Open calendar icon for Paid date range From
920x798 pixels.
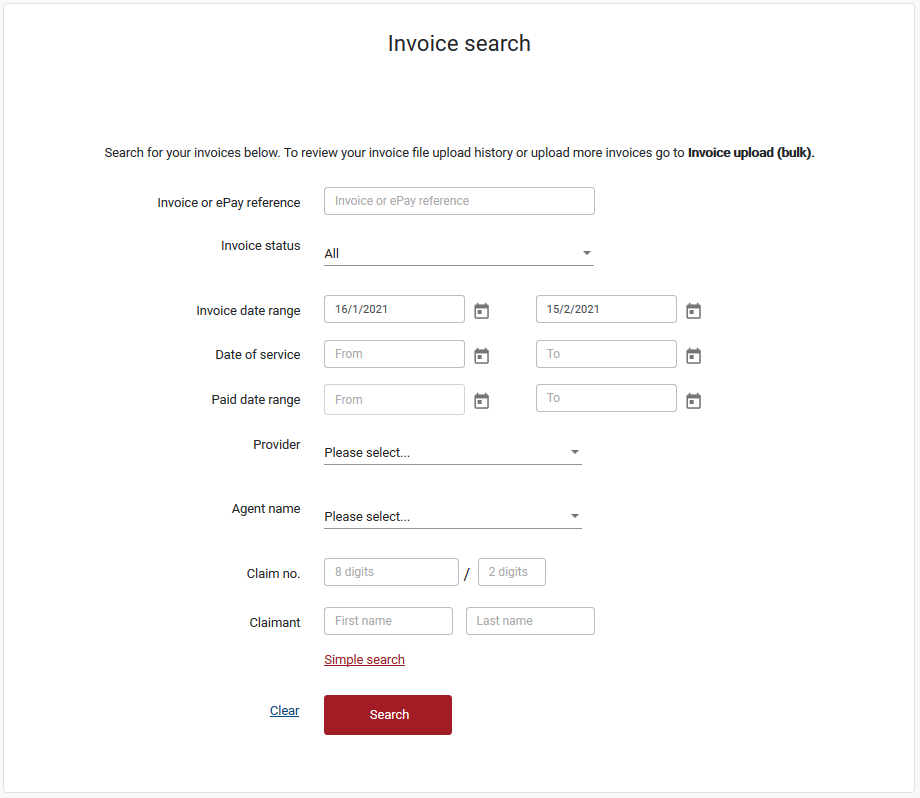coord(481,400)
